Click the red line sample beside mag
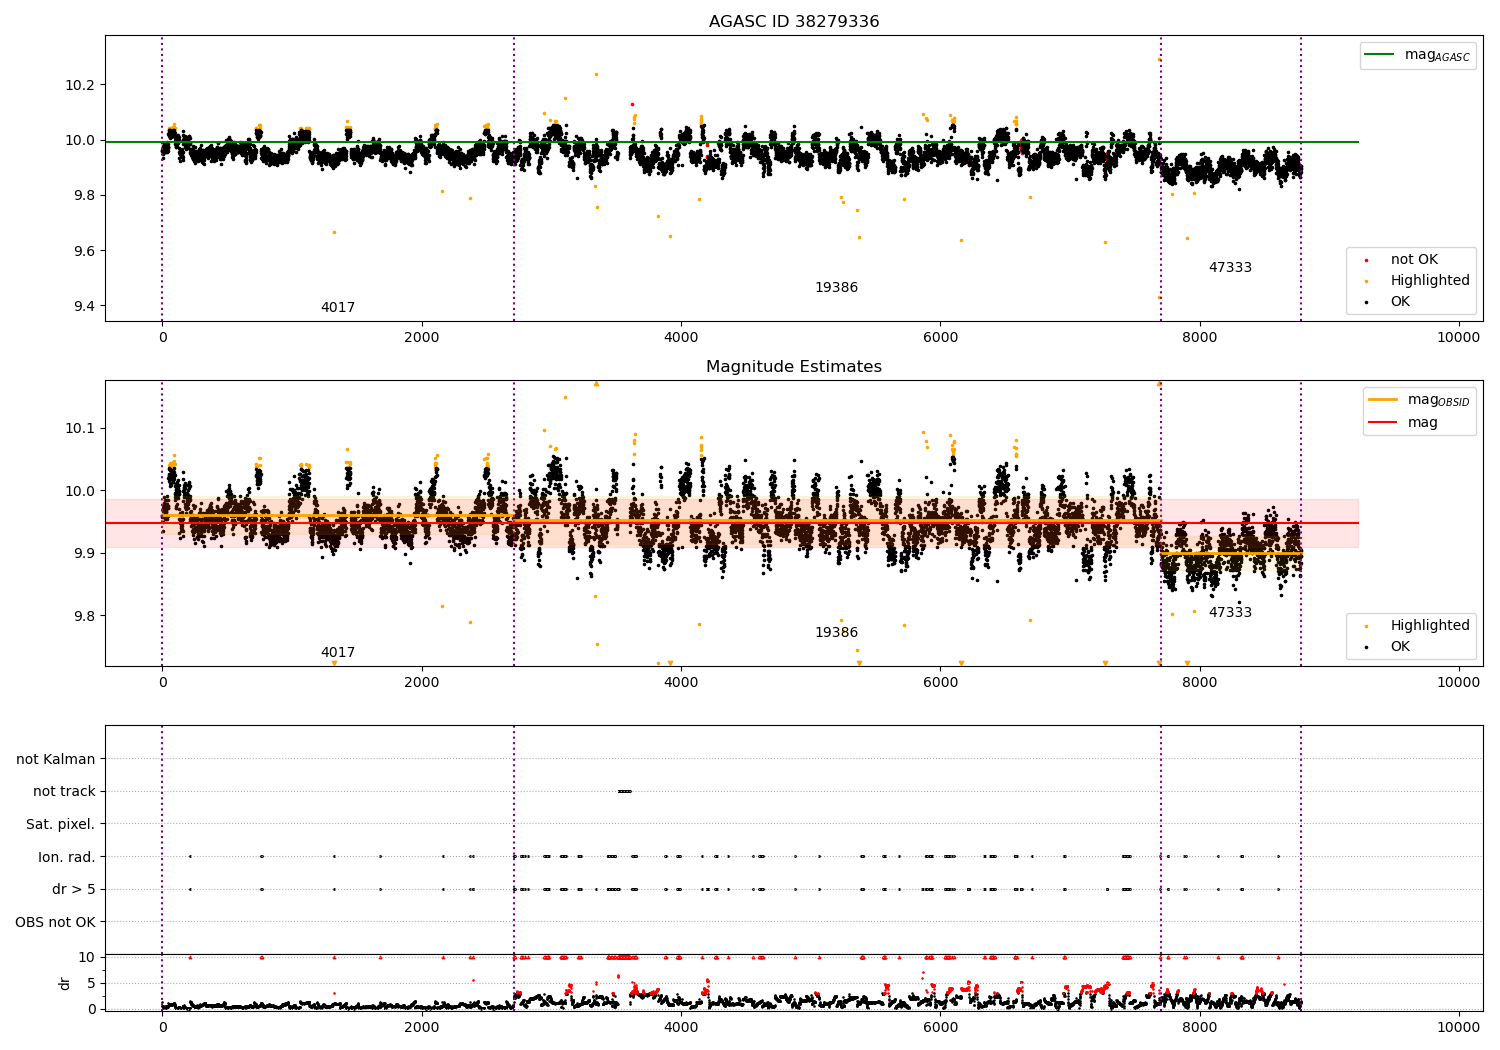This screenshot has height=1050, width=1500. coord(1383,422)
